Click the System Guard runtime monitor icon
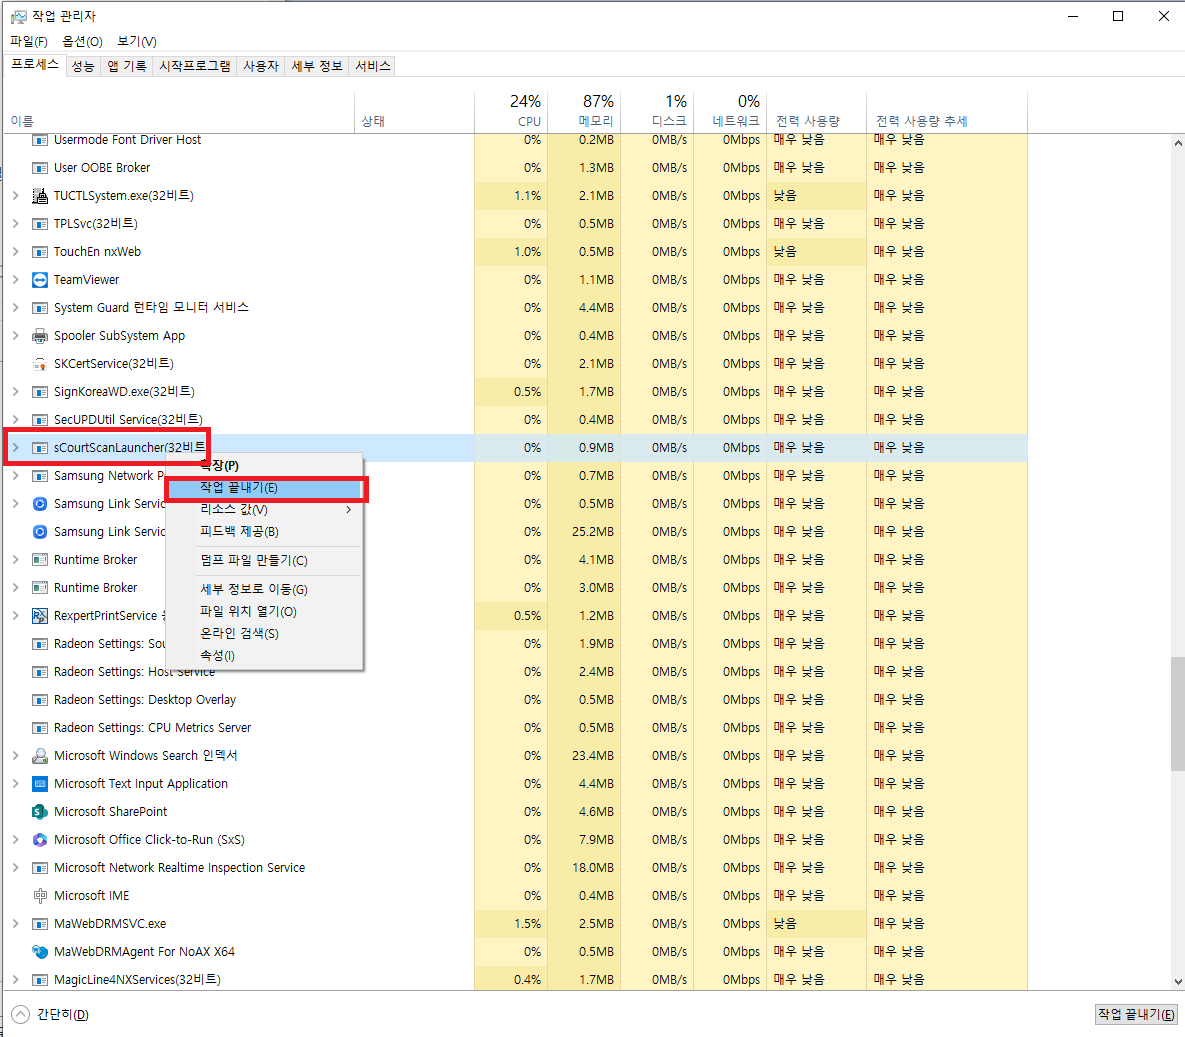Image resolution: width=1185 pixels, height=1037 pixels. (x=40, y=308)
